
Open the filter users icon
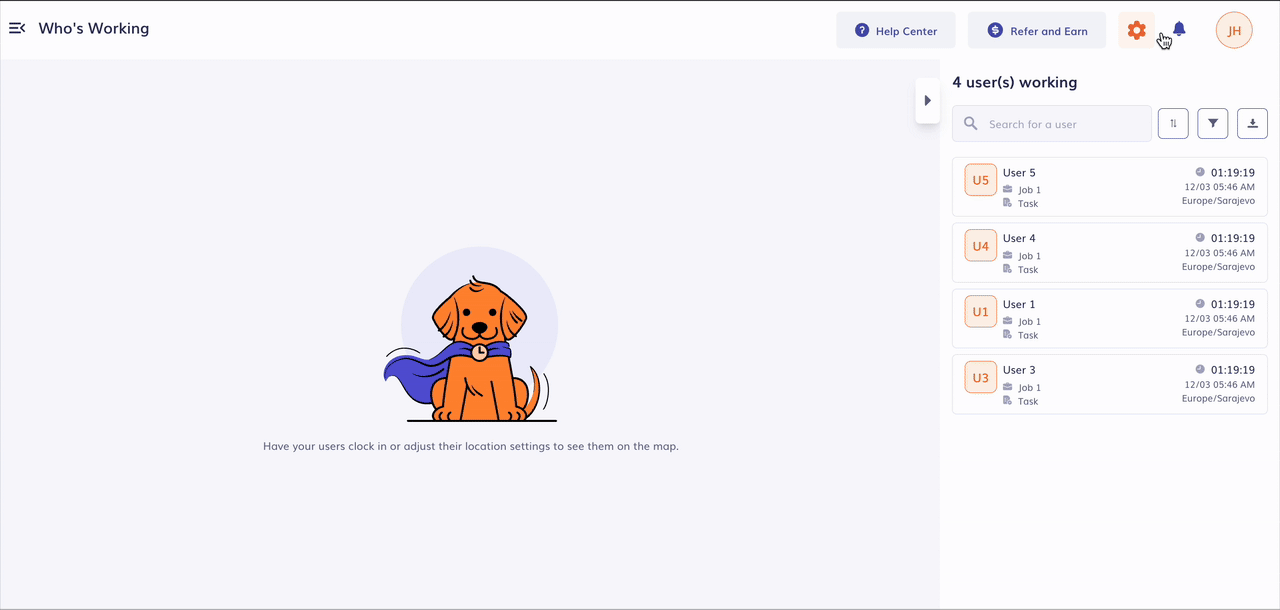pyautogui.click(x=1213, y=124)
